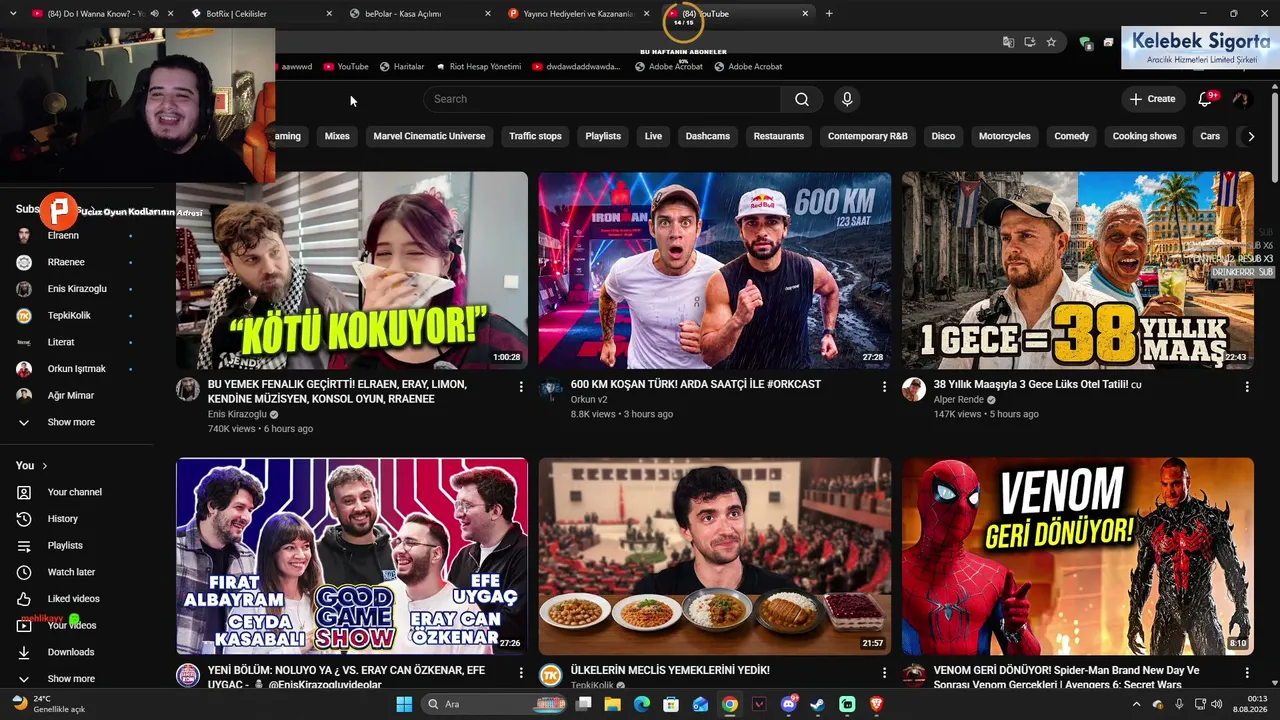Screen dimensions: 1280x720
Task: Open Brave browser from the taskbar
Action: [x=877, y=704]
